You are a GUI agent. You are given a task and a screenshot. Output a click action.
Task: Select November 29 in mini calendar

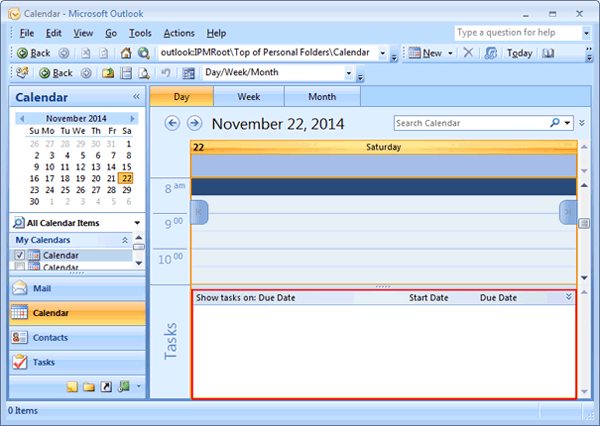click(x=127, y=190)
